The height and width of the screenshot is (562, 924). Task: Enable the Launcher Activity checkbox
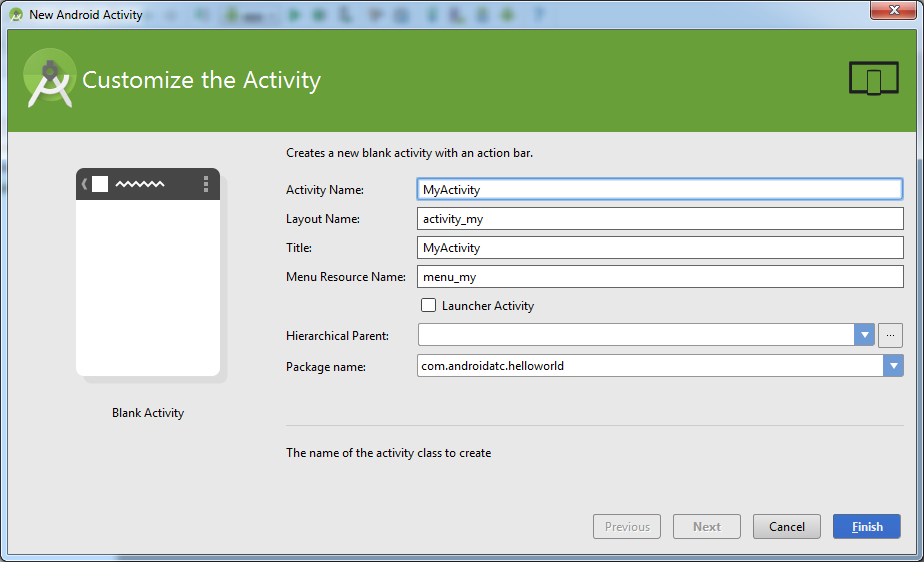(x=428, y=305)
